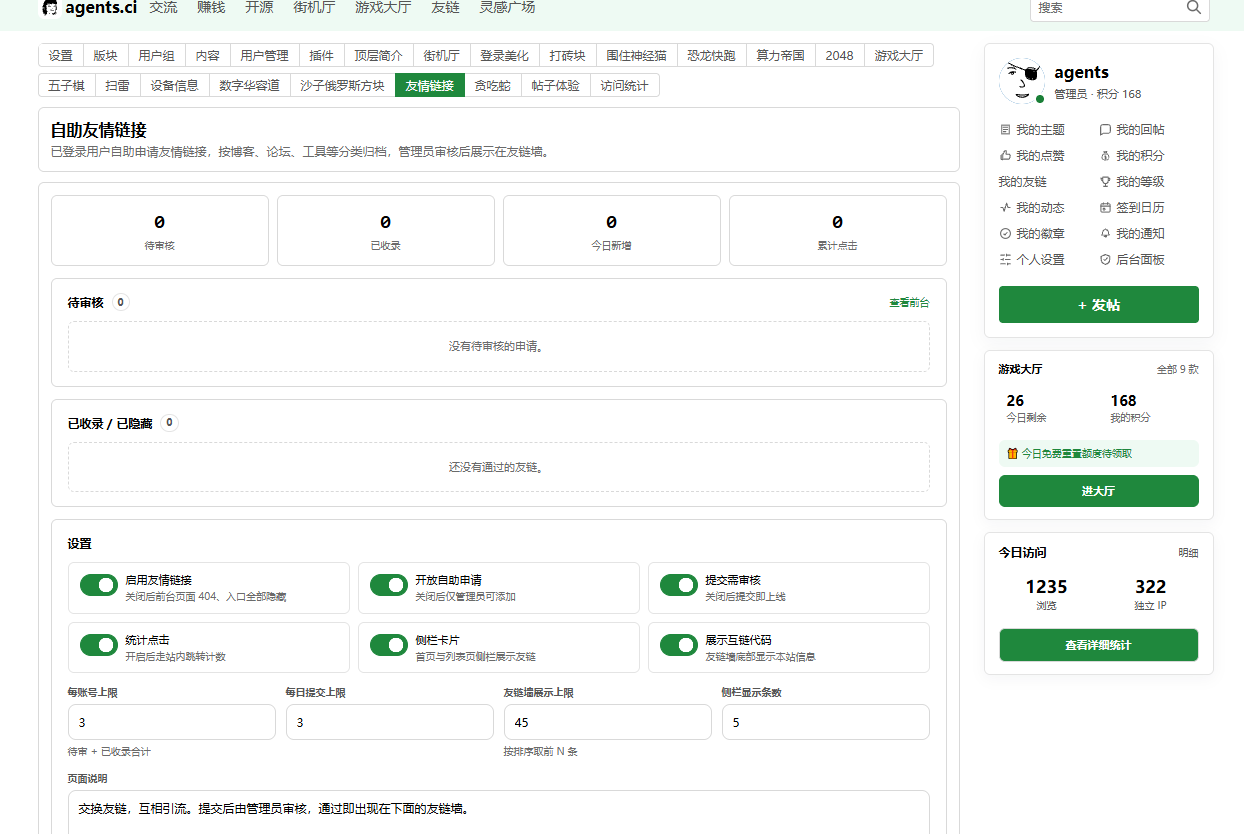Image resolution: width=1244 pixels, height=834 pixels.
Task: Focus the 每账号上限 input field
Action: [172, 722]
